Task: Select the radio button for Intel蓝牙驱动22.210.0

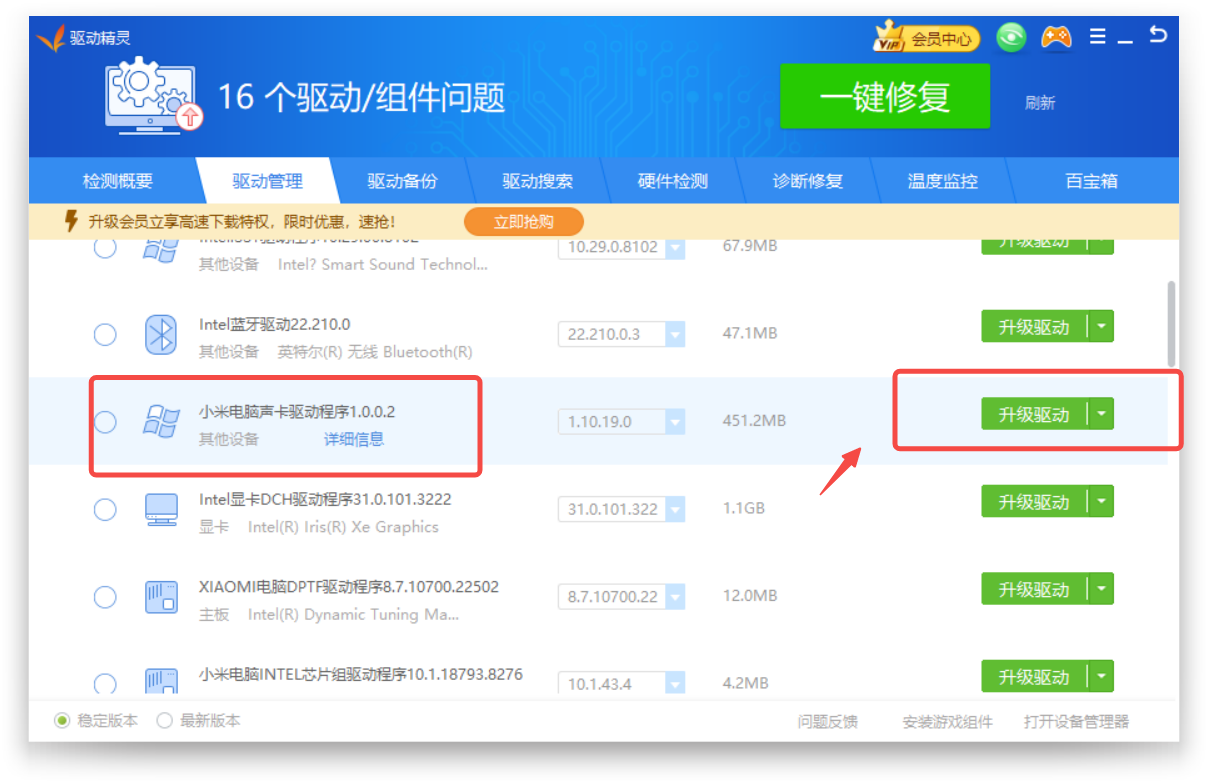Action: [105, 334]
